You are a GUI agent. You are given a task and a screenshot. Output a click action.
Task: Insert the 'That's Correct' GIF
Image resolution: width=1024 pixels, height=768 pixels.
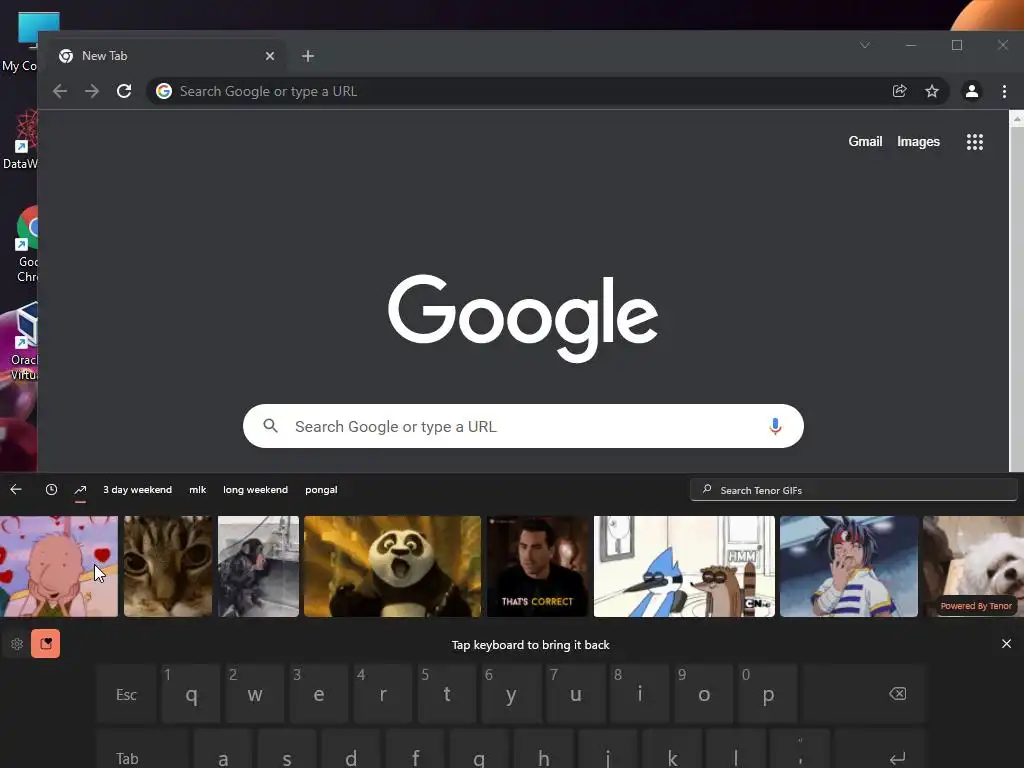(x=537, y=566)
